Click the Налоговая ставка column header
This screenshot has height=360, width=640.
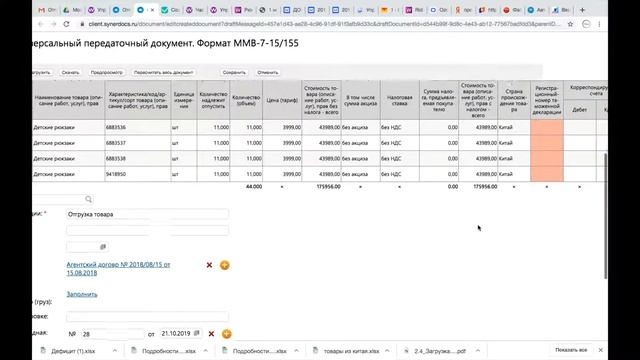point(400,100)
